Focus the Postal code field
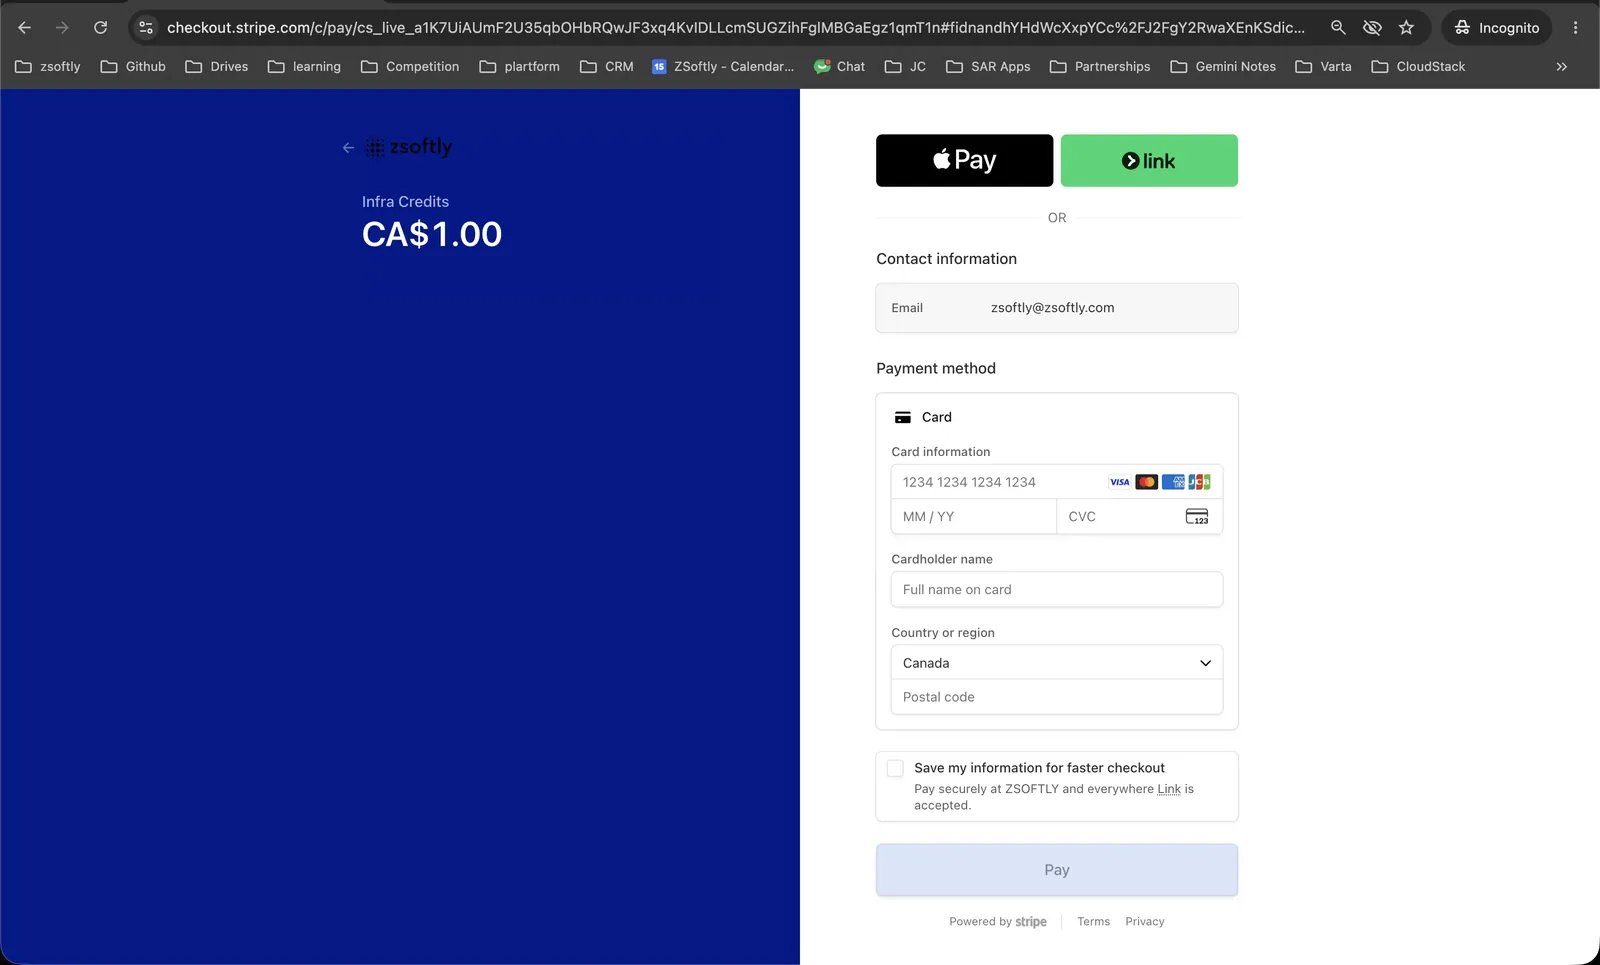The height and width of the screenshot is (965, 1600). pos(1057,697)
